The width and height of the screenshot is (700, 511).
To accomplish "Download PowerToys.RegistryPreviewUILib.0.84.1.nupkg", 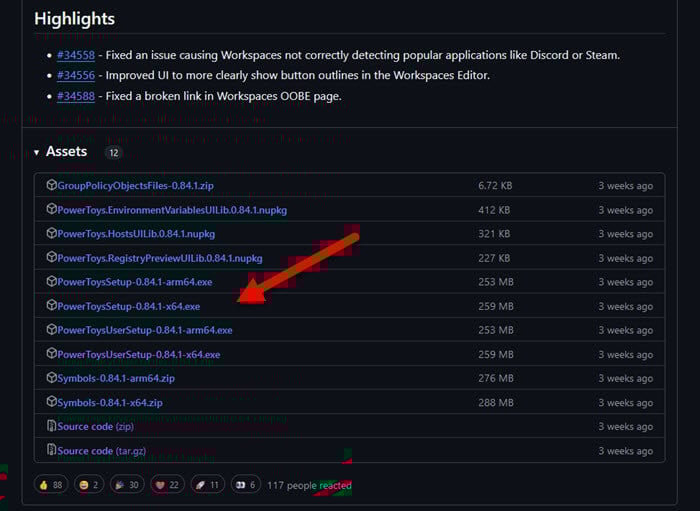I will pyautogui.click(x=160, y=258).
